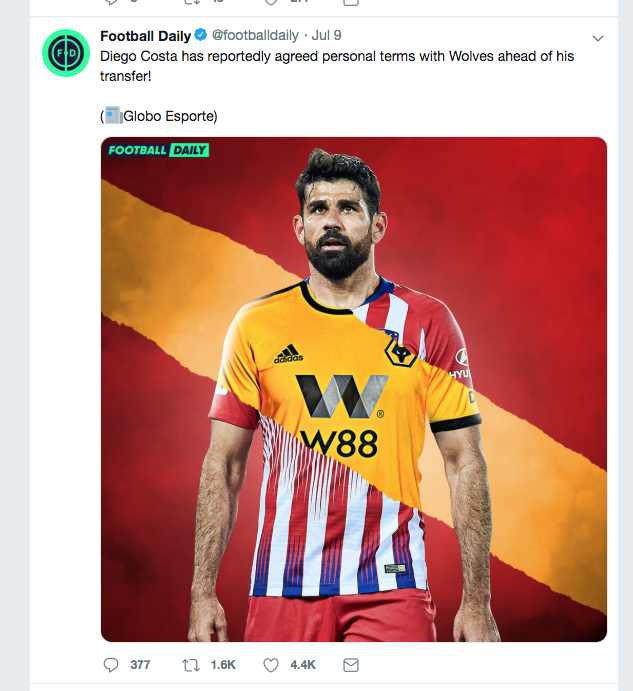Click the 4.4K likes count
The image size is (633, 691).
coord(303,665)
